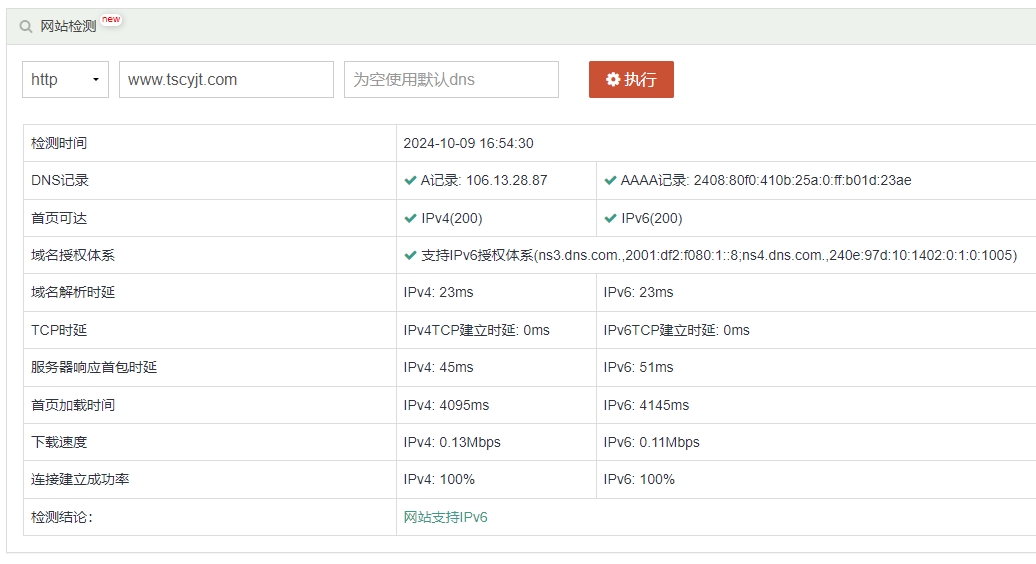Click the IPv6 首页加载时间 value 4145ms

tap(664, 405)
